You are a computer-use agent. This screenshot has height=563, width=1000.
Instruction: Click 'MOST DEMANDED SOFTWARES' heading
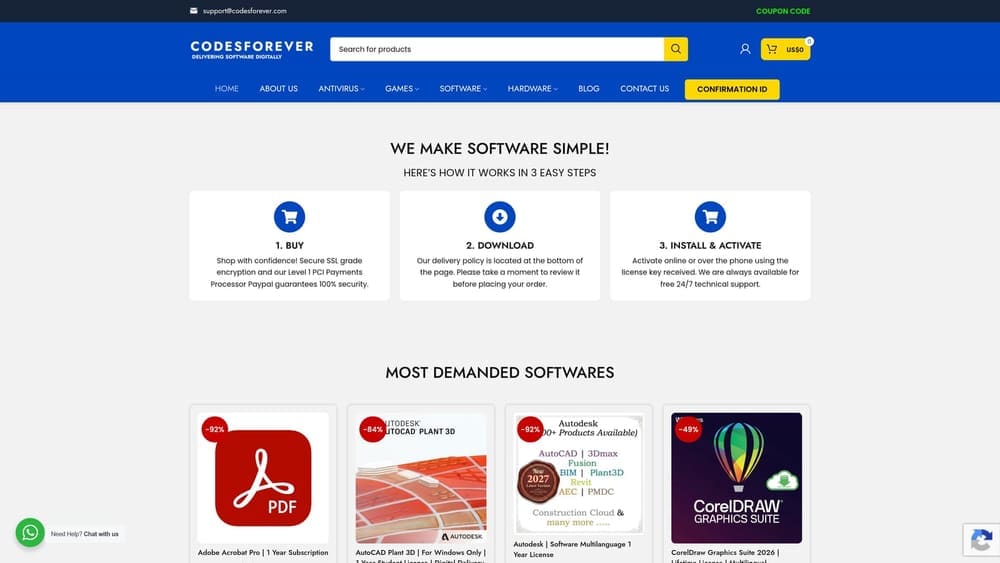coord(500,372)
